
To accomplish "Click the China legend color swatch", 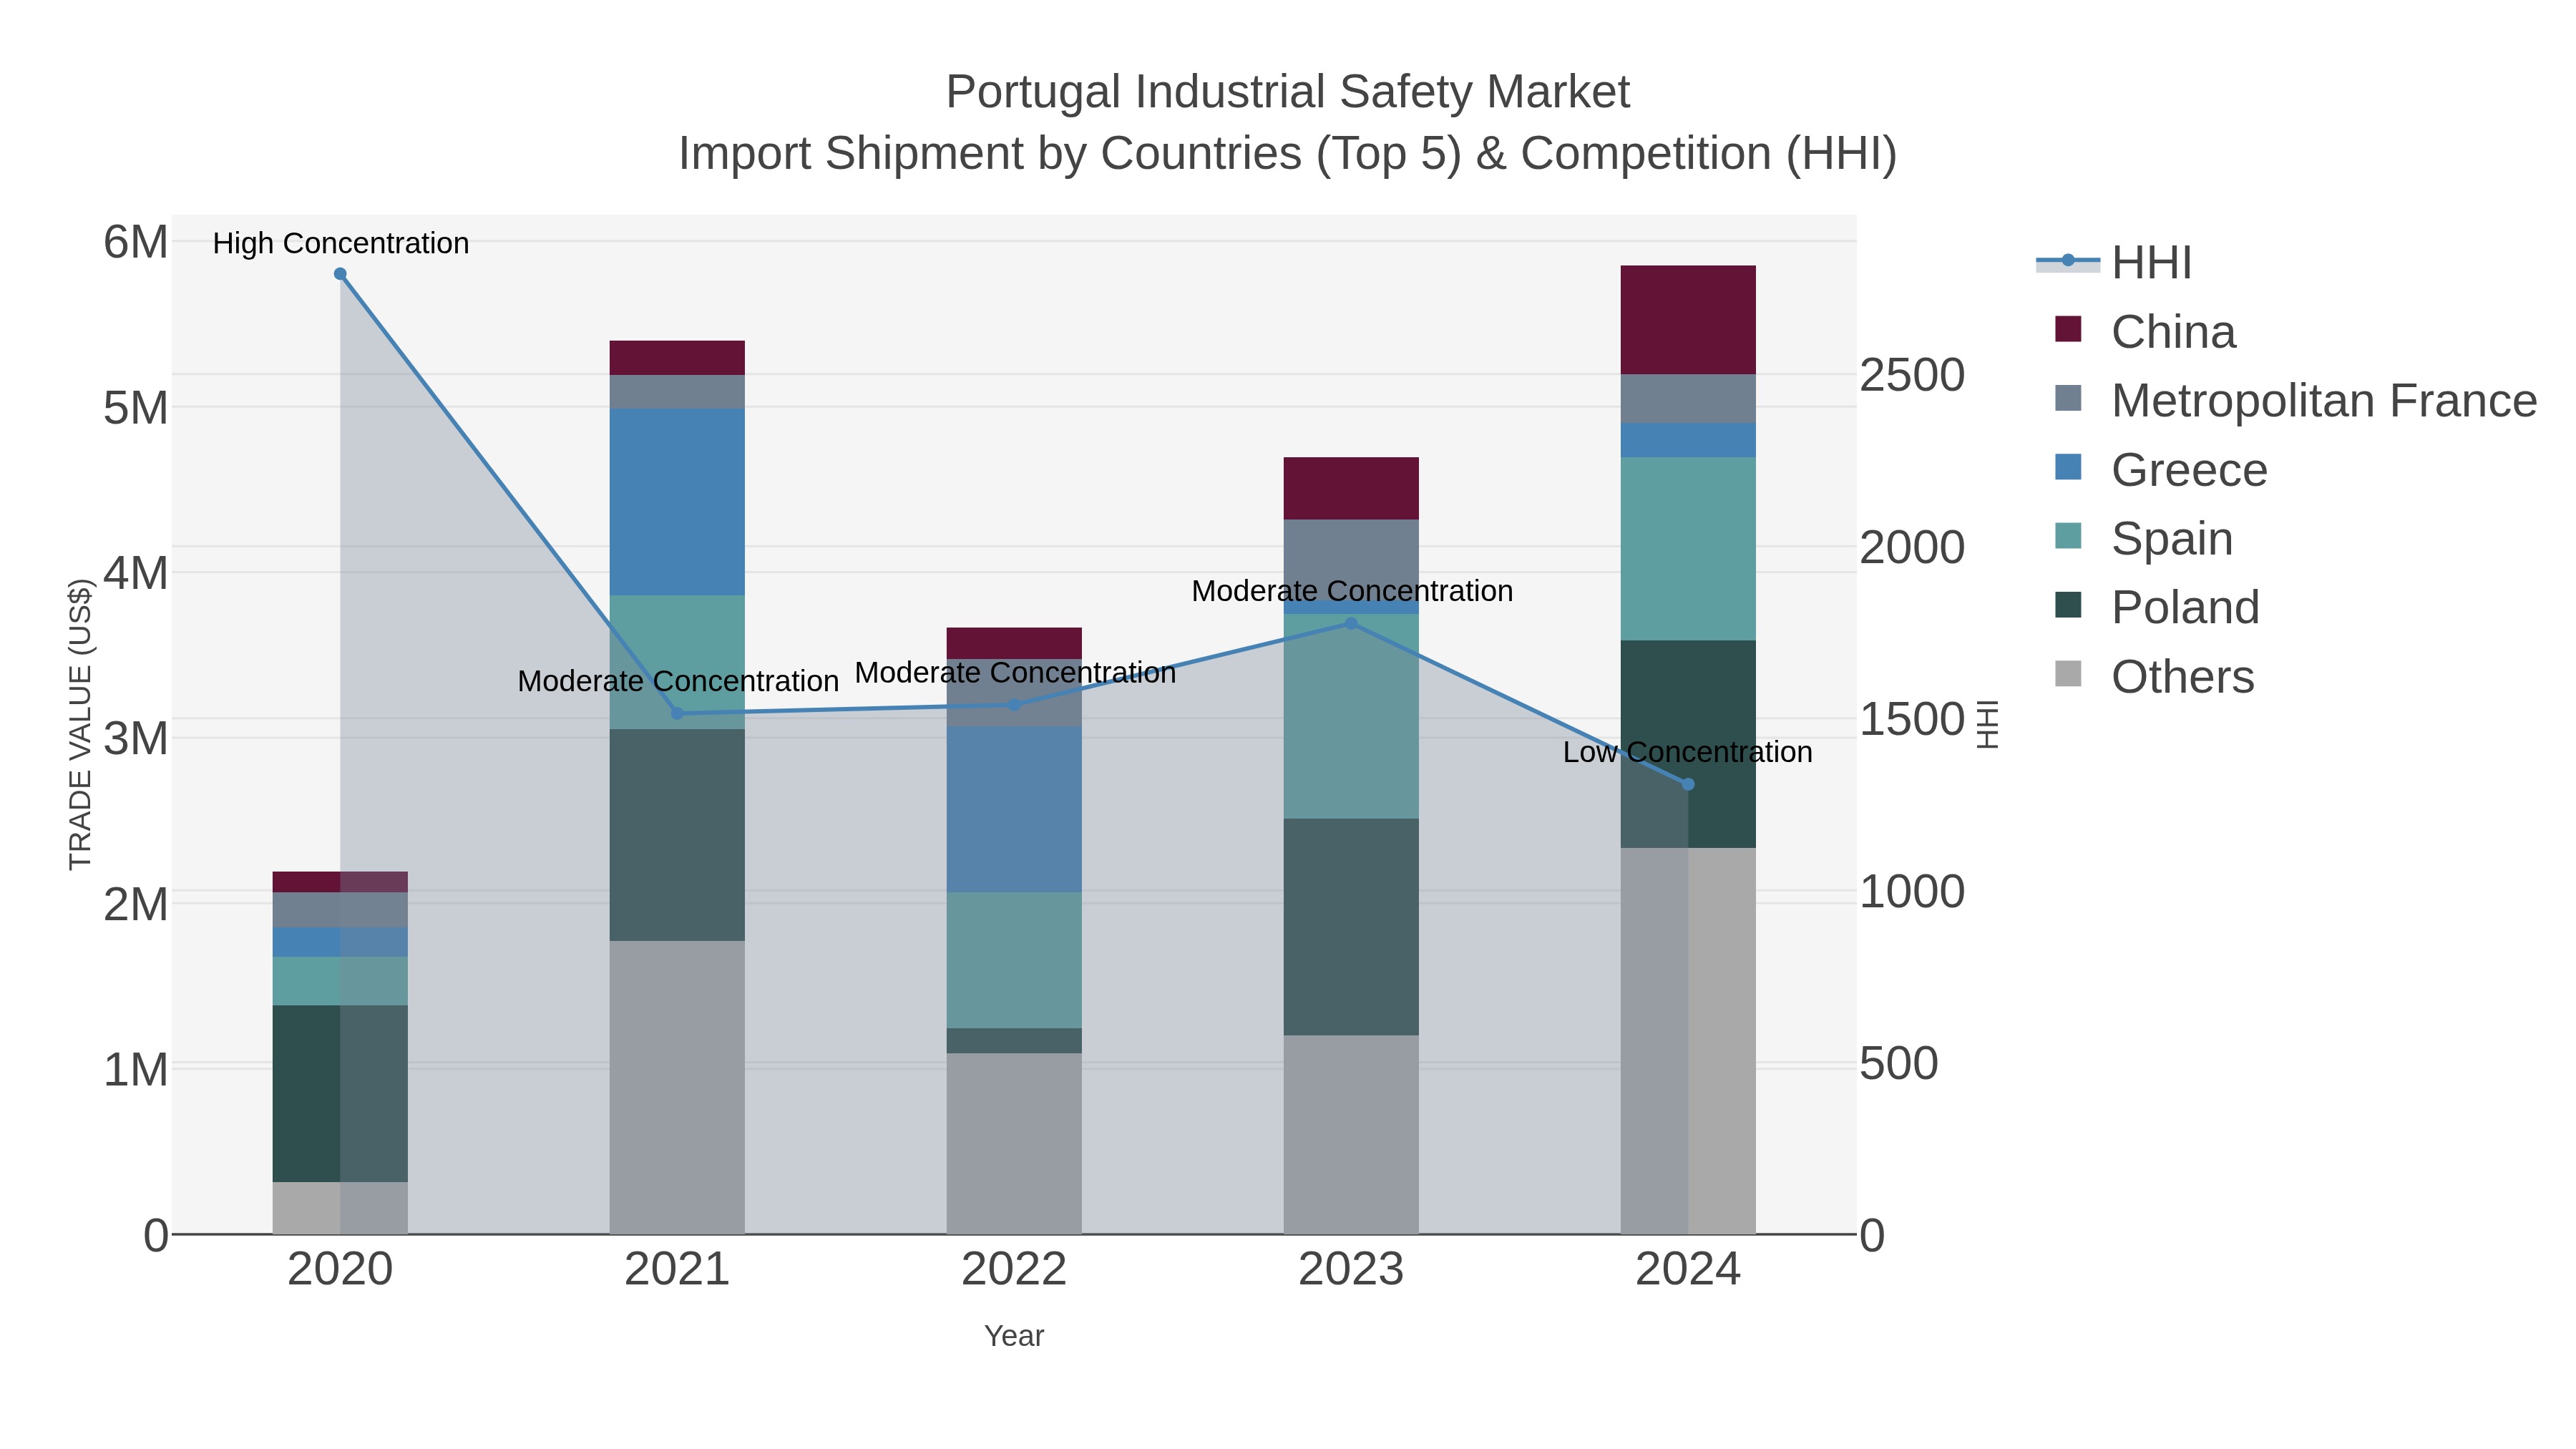I will tap(2068, 330).
